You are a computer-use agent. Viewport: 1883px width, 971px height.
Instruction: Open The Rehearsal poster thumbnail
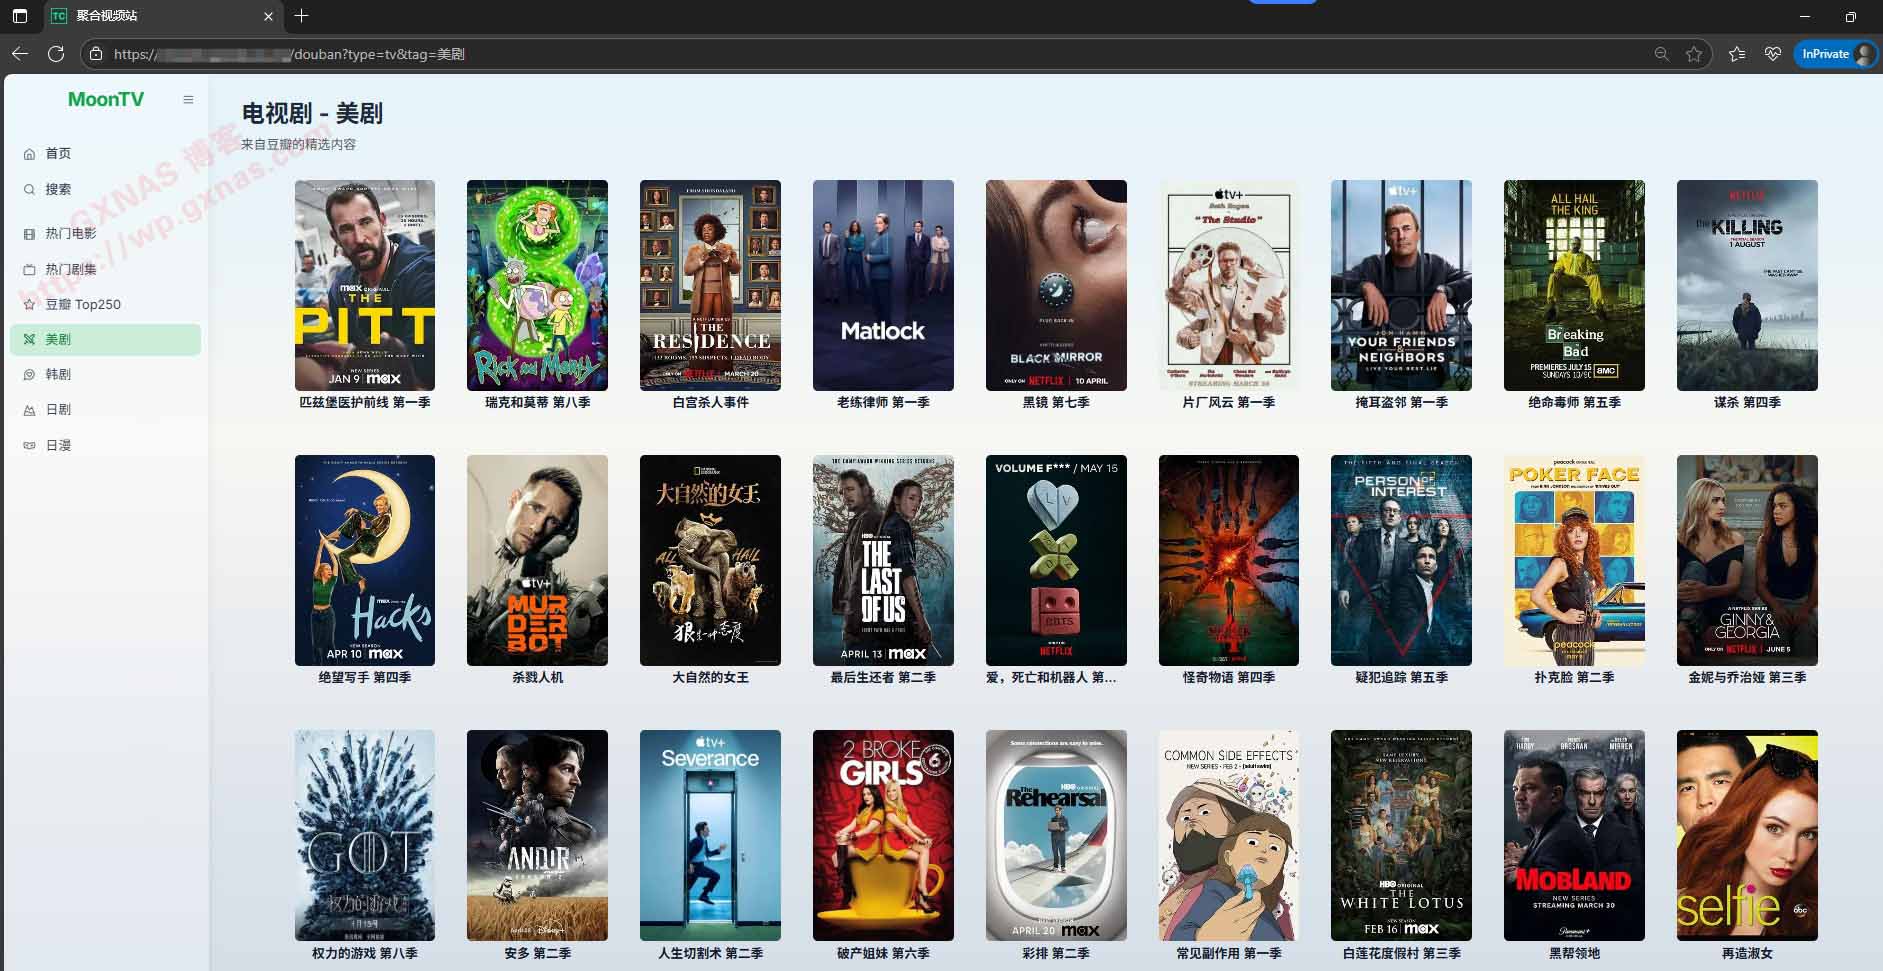tap(1056, 835)
